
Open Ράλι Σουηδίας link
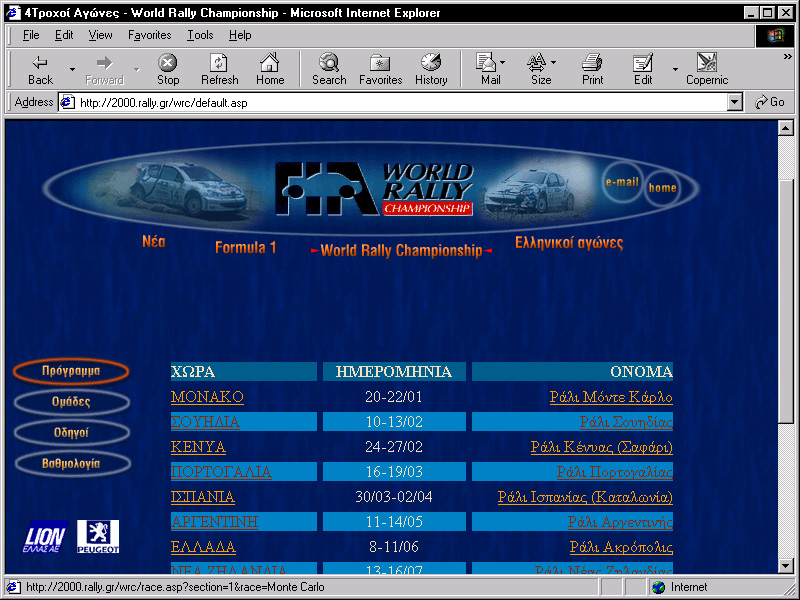[x=626, y=422]
